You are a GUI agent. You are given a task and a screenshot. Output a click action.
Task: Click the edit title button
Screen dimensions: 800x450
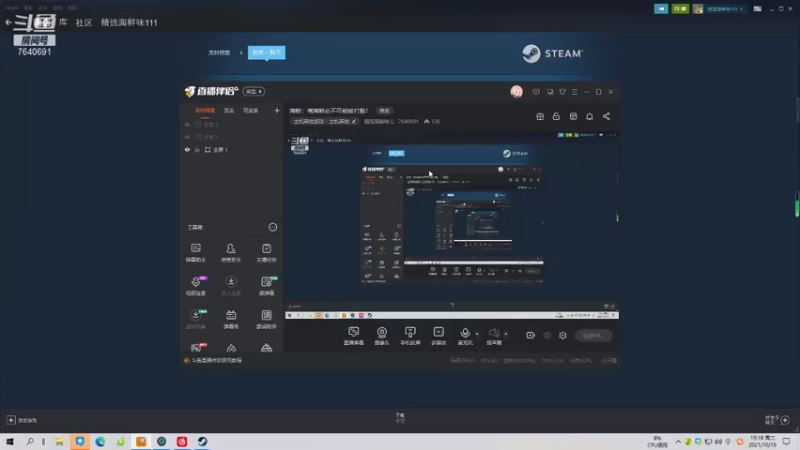pyautogui.click(x=384, y=111)
